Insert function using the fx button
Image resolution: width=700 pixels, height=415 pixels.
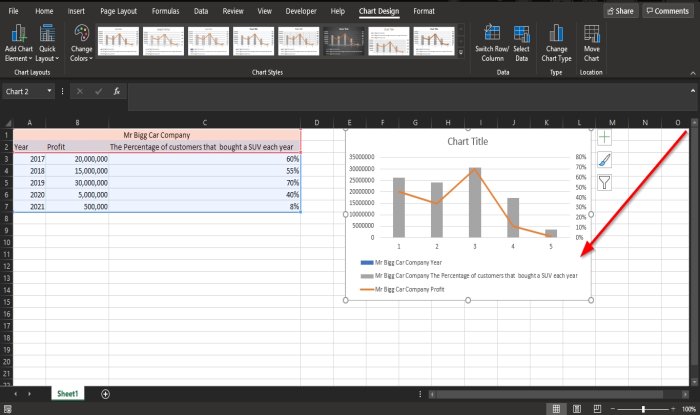pos(117,91)
